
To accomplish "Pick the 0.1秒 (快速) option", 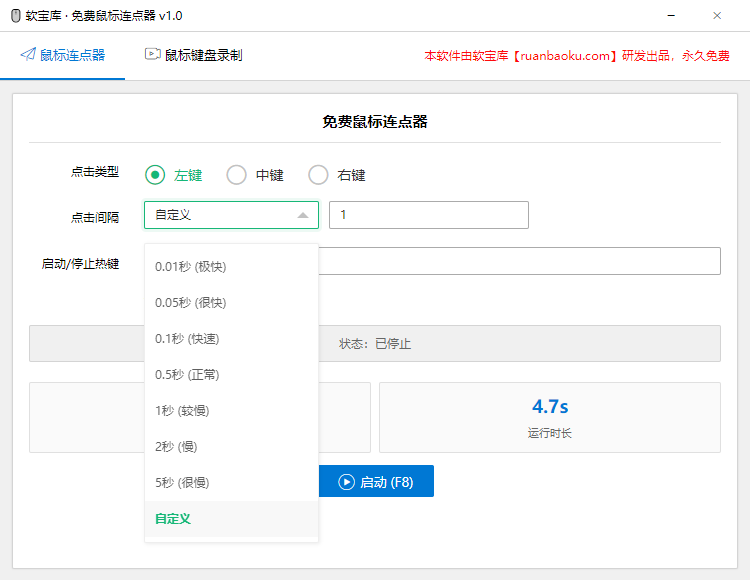I will coord(232,339).
